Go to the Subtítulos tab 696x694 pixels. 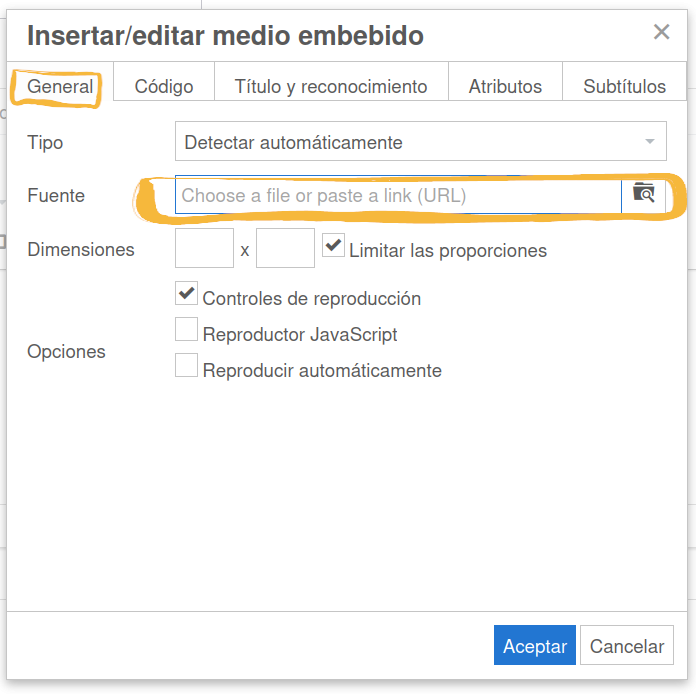[624, 86]
